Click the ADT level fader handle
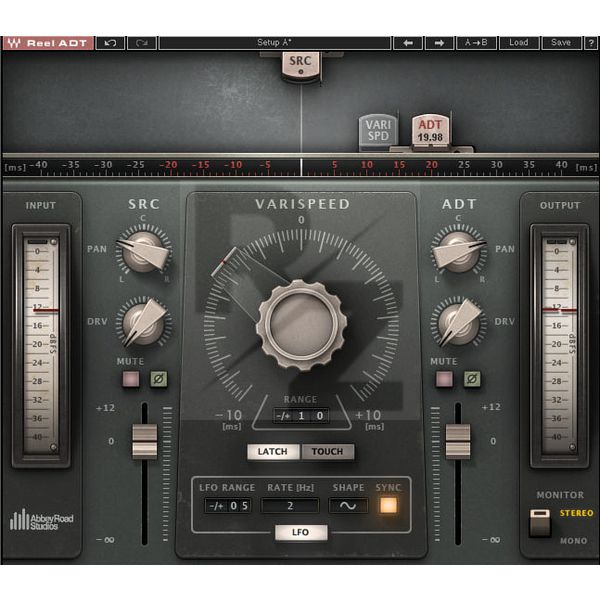This screenshot has height=600, width=600. (x=458, y=441)
